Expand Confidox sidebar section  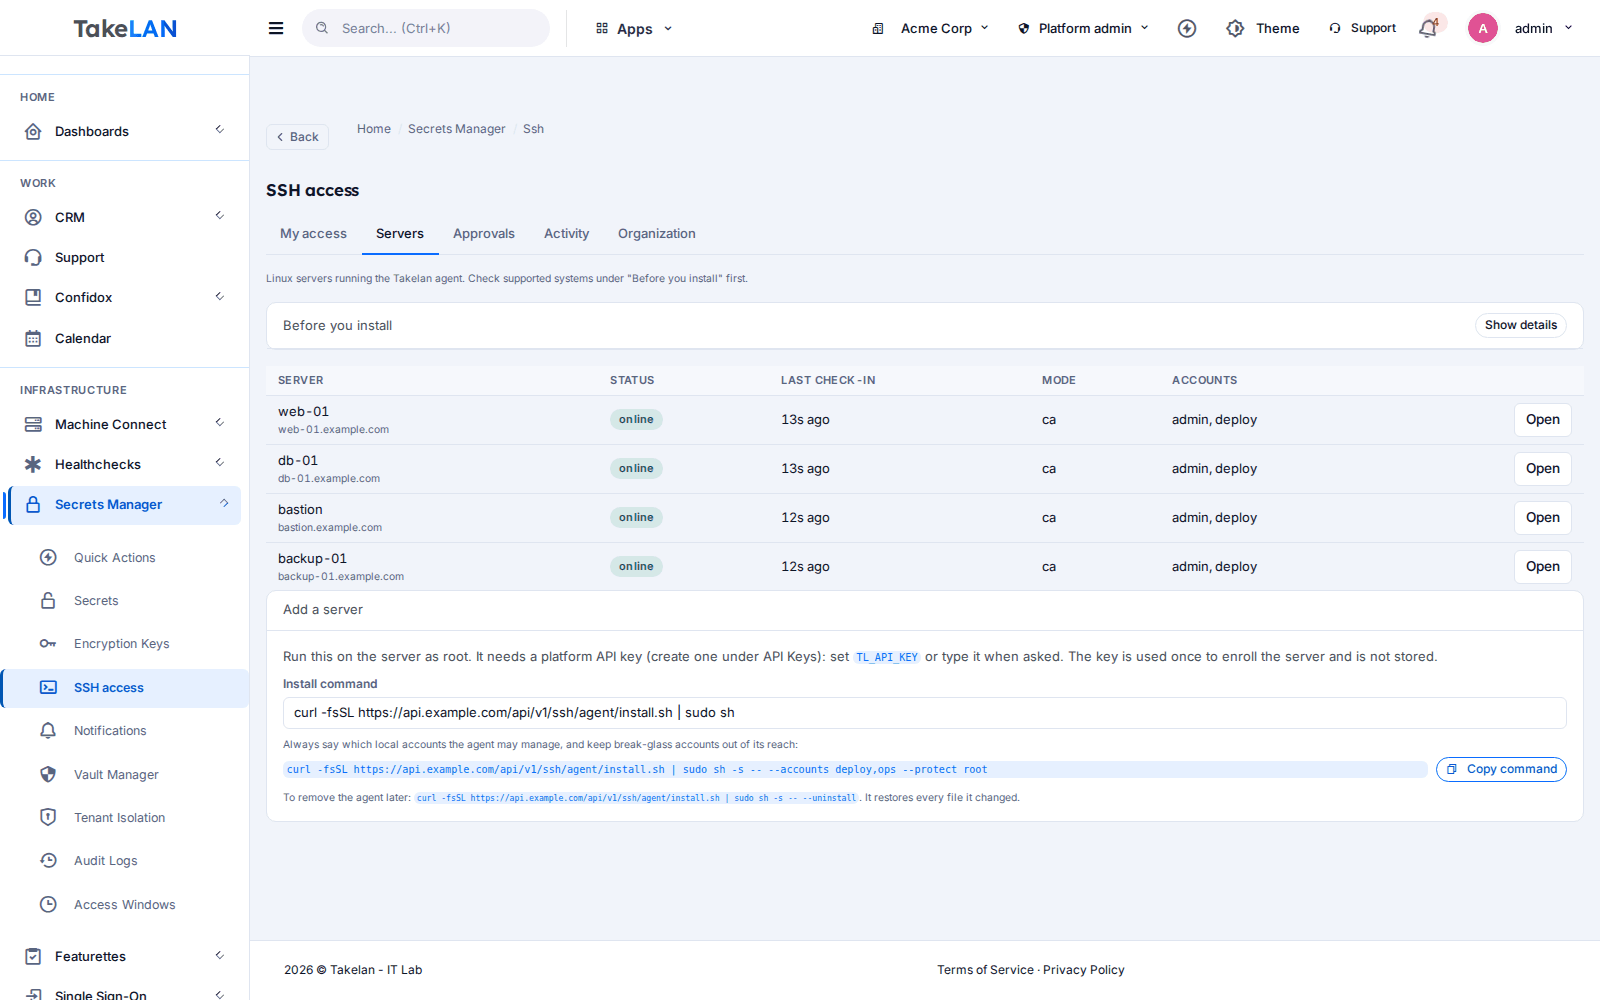coord(125,297)
